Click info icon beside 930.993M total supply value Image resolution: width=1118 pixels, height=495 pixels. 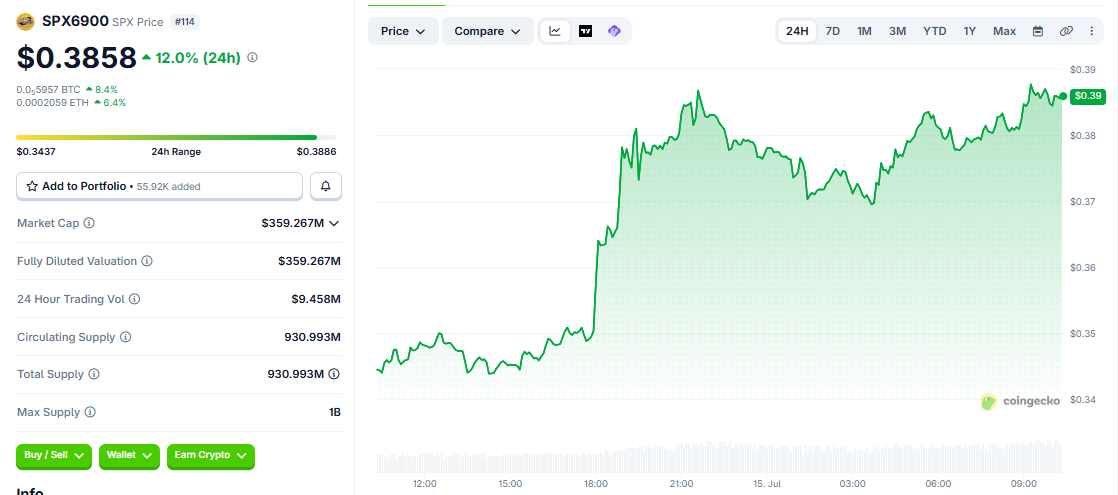pyautogui.click(x=334, y=374)
